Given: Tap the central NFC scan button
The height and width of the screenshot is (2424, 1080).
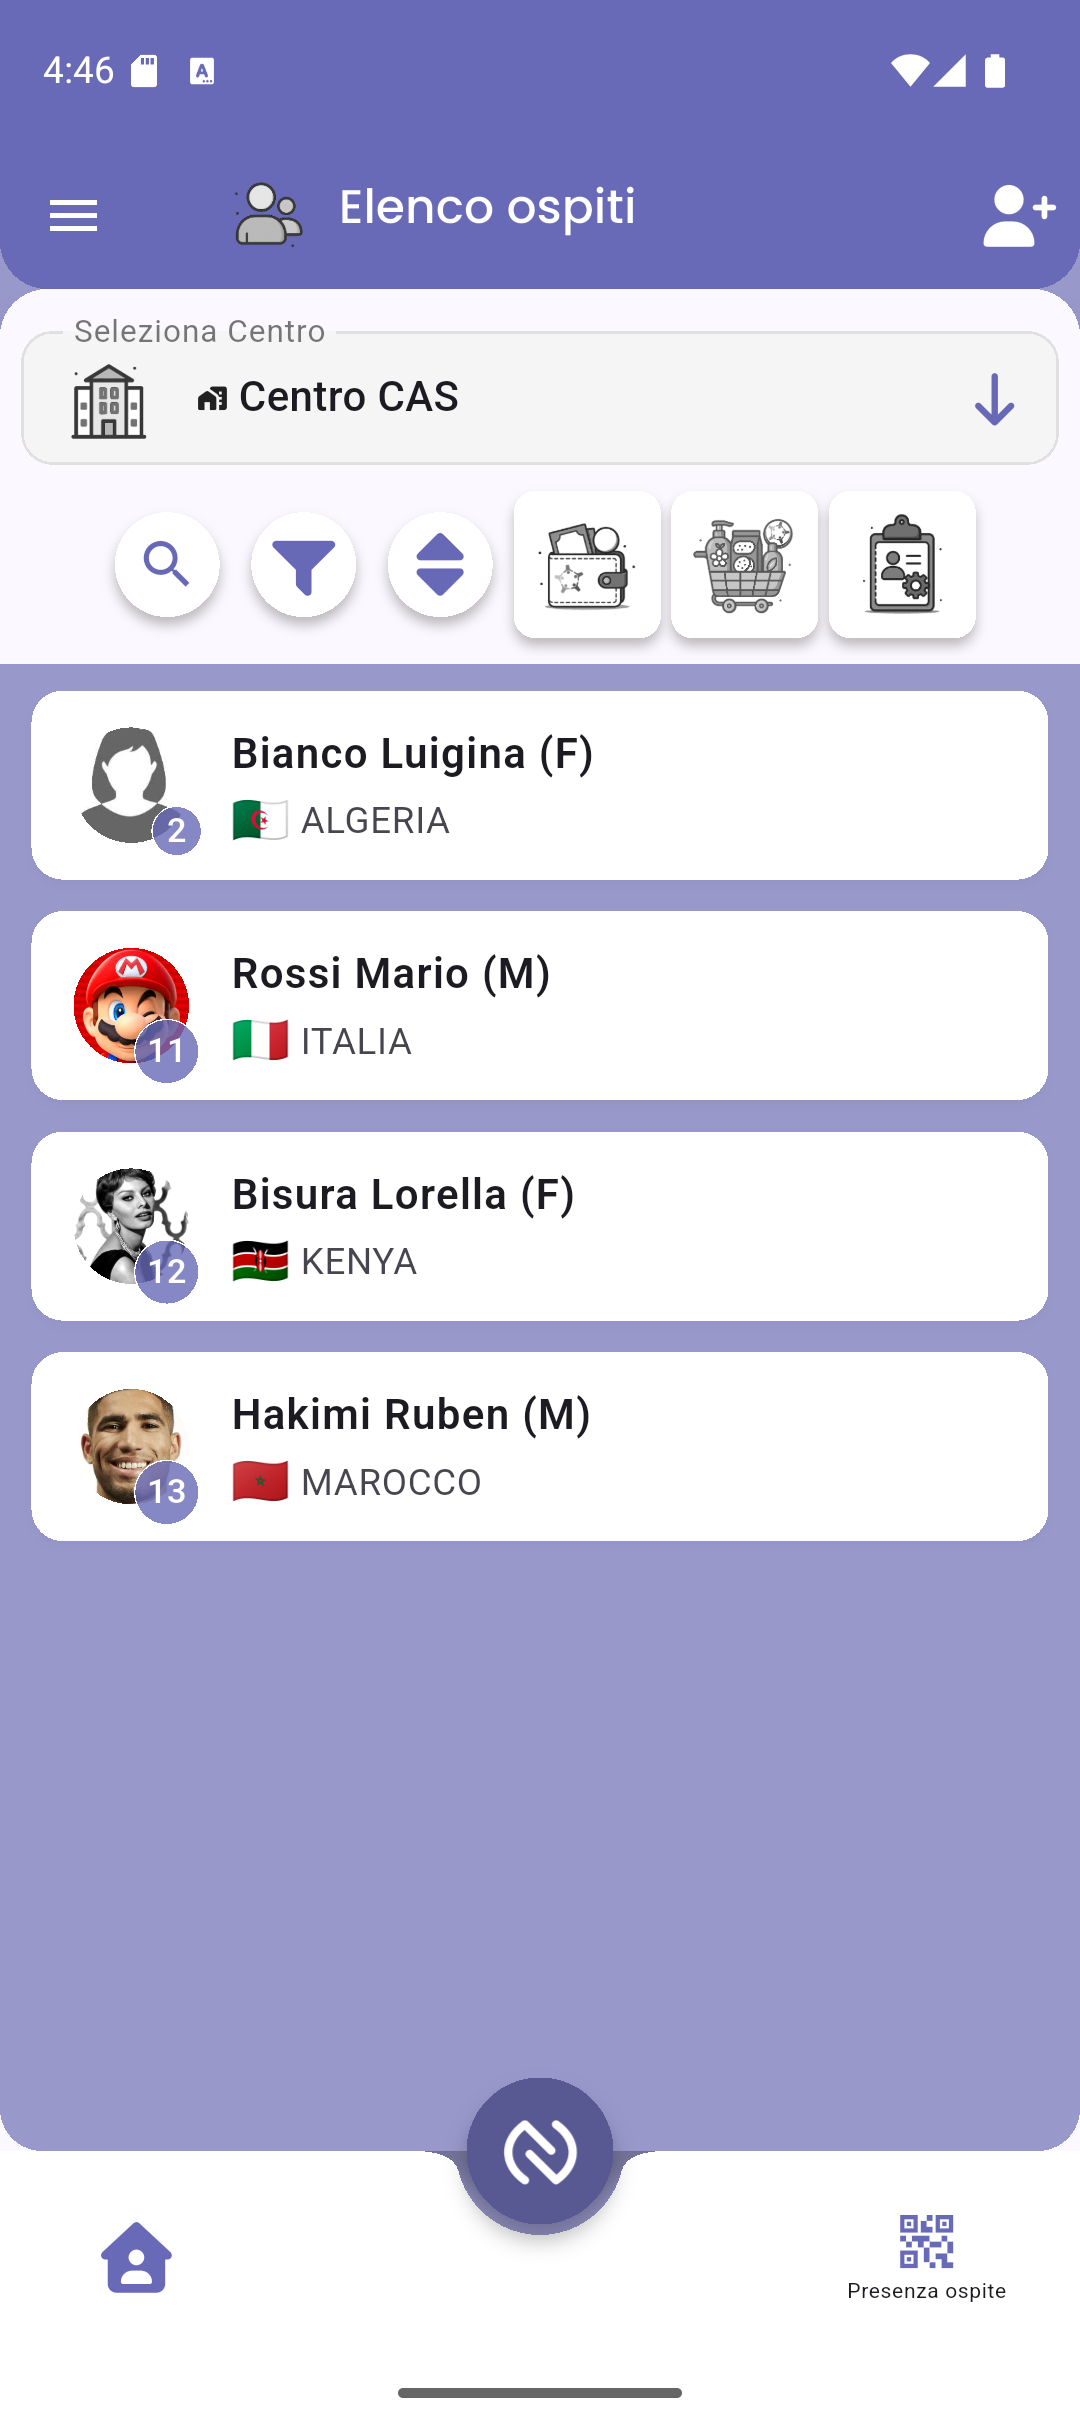Looking at the screenshot, I should (540, 2150).
